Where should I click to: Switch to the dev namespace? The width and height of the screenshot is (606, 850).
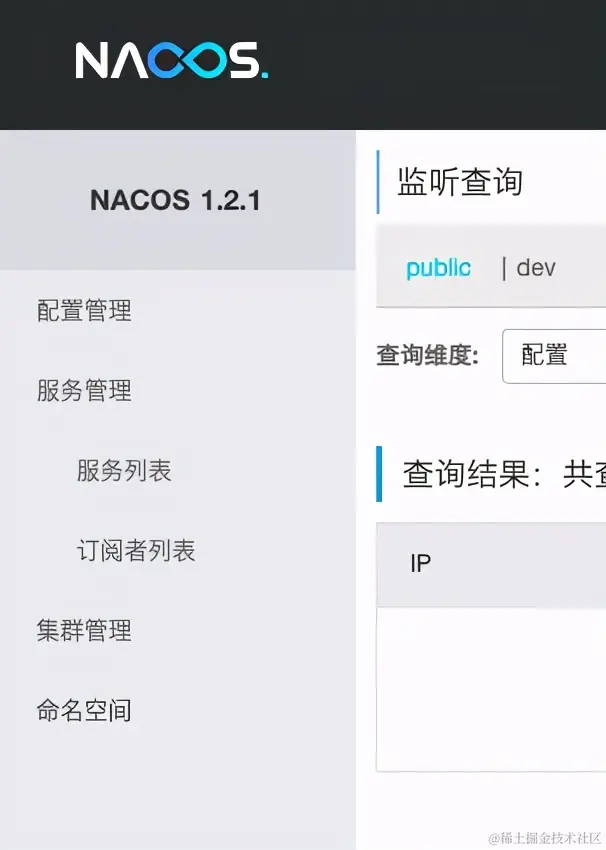tap(536, 268)
